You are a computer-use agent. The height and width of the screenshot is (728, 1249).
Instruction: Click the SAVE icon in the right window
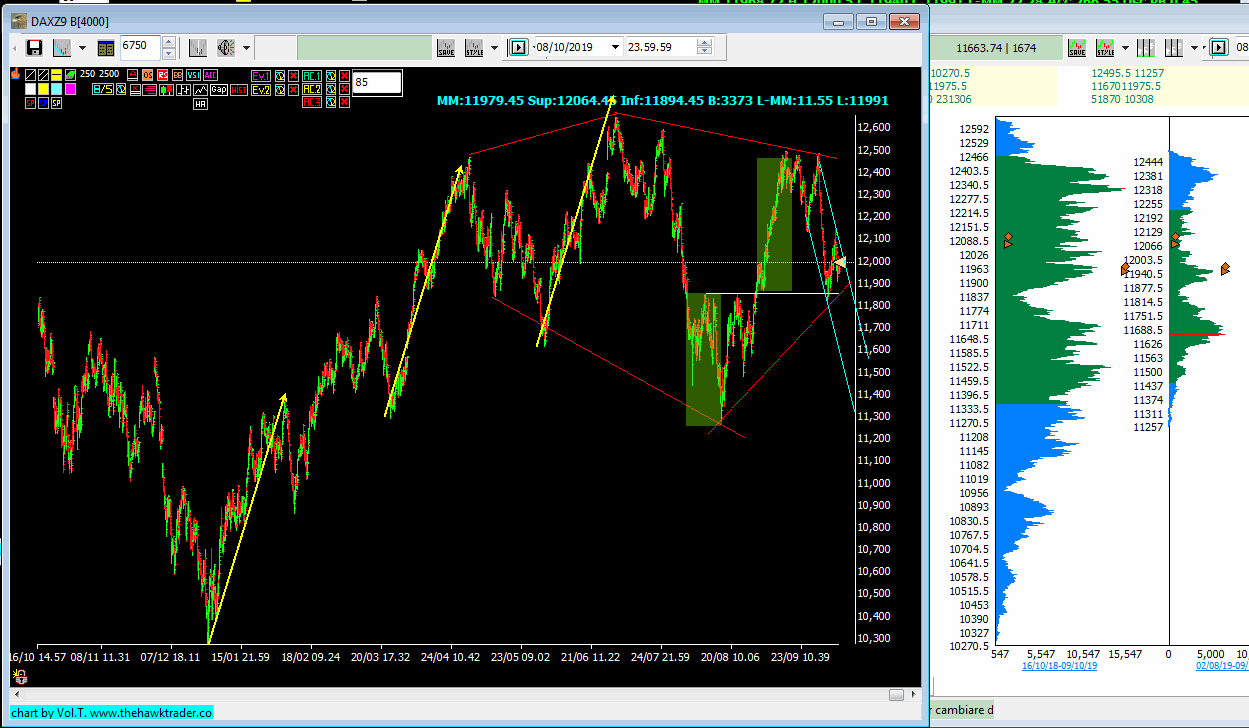tap(1077, 48)
